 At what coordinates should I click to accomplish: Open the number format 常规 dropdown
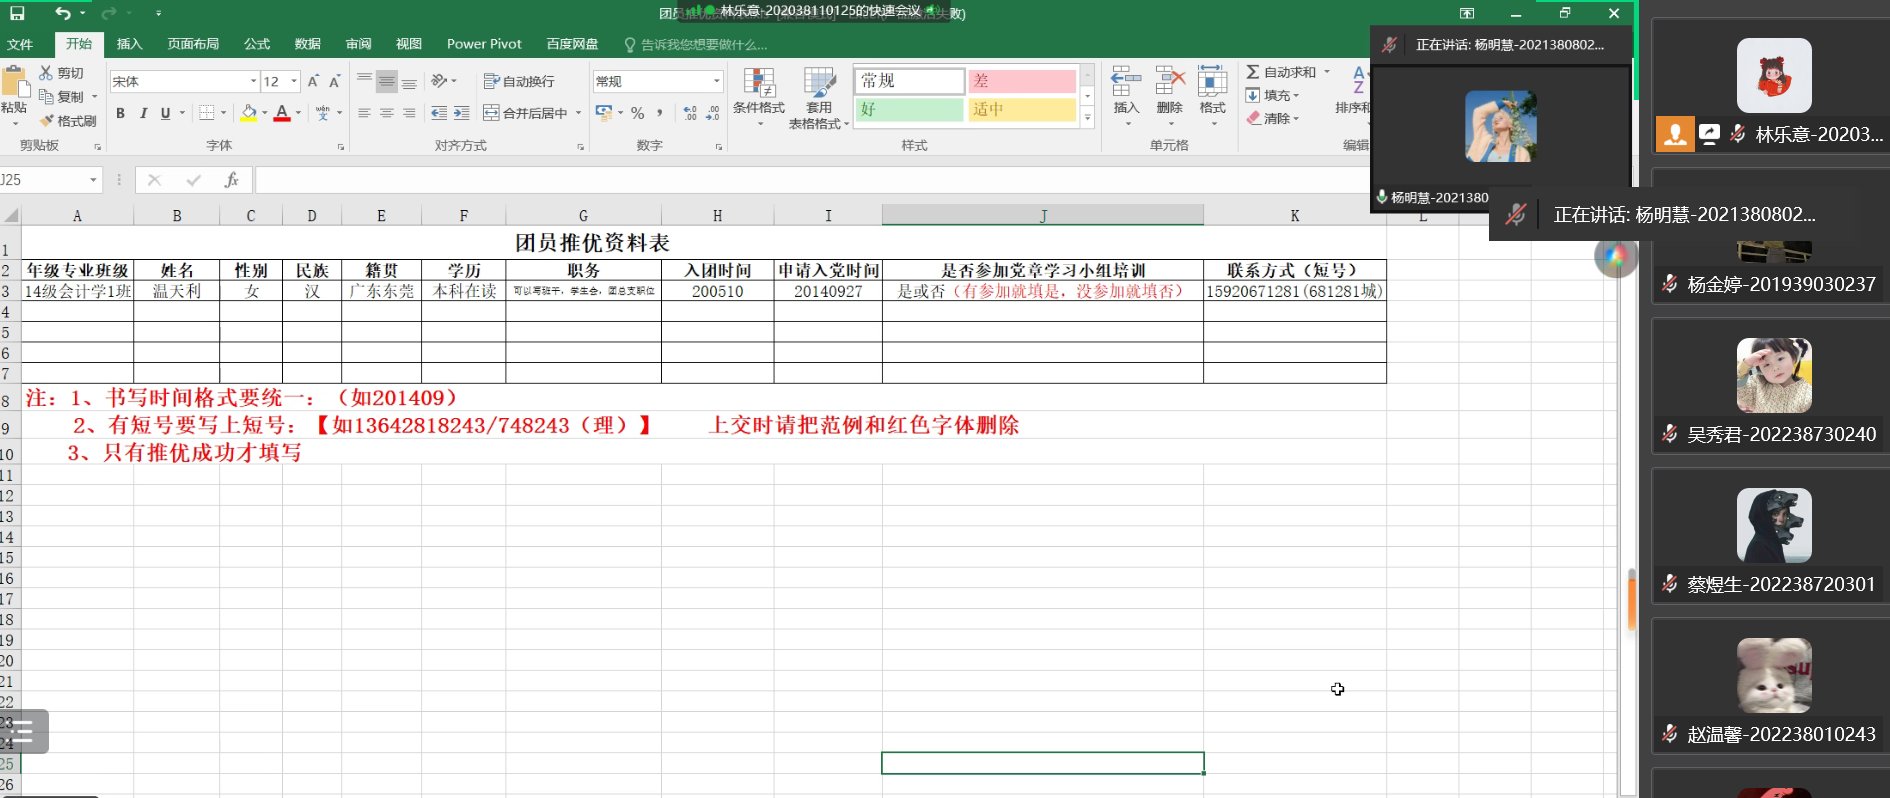pos(716,81)
